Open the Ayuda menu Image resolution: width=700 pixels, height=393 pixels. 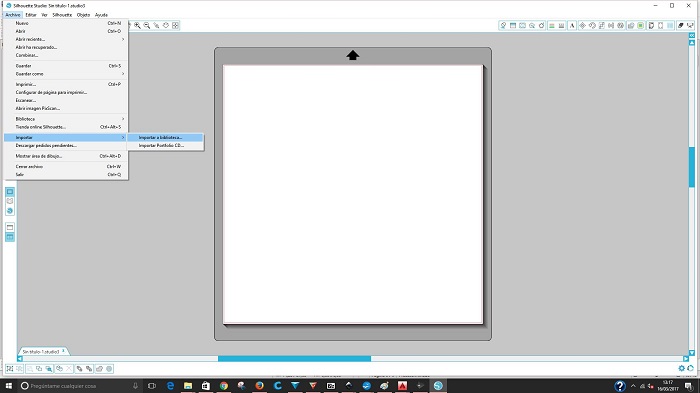point(101,15)
